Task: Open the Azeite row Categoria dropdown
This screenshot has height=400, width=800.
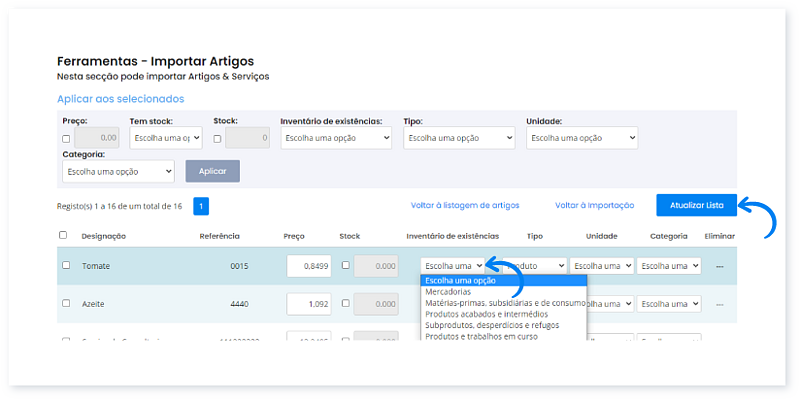Action: pos(669,304)
